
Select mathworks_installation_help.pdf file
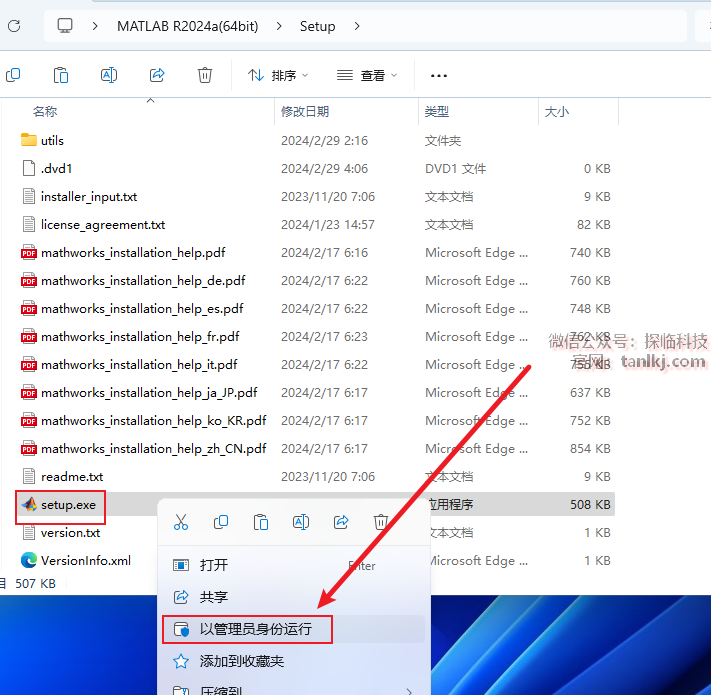click(133, 253)
